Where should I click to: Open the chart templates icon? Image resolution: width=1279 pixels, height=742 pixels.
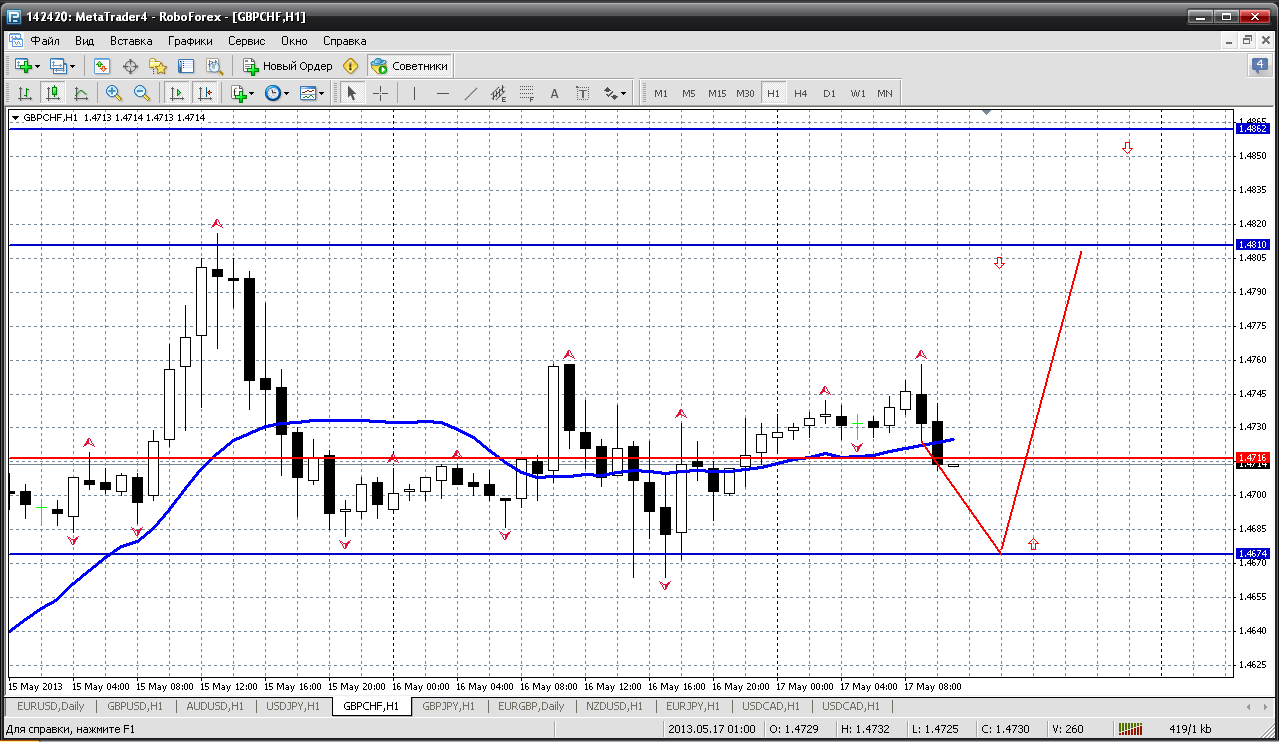click(x=308, y=93)
